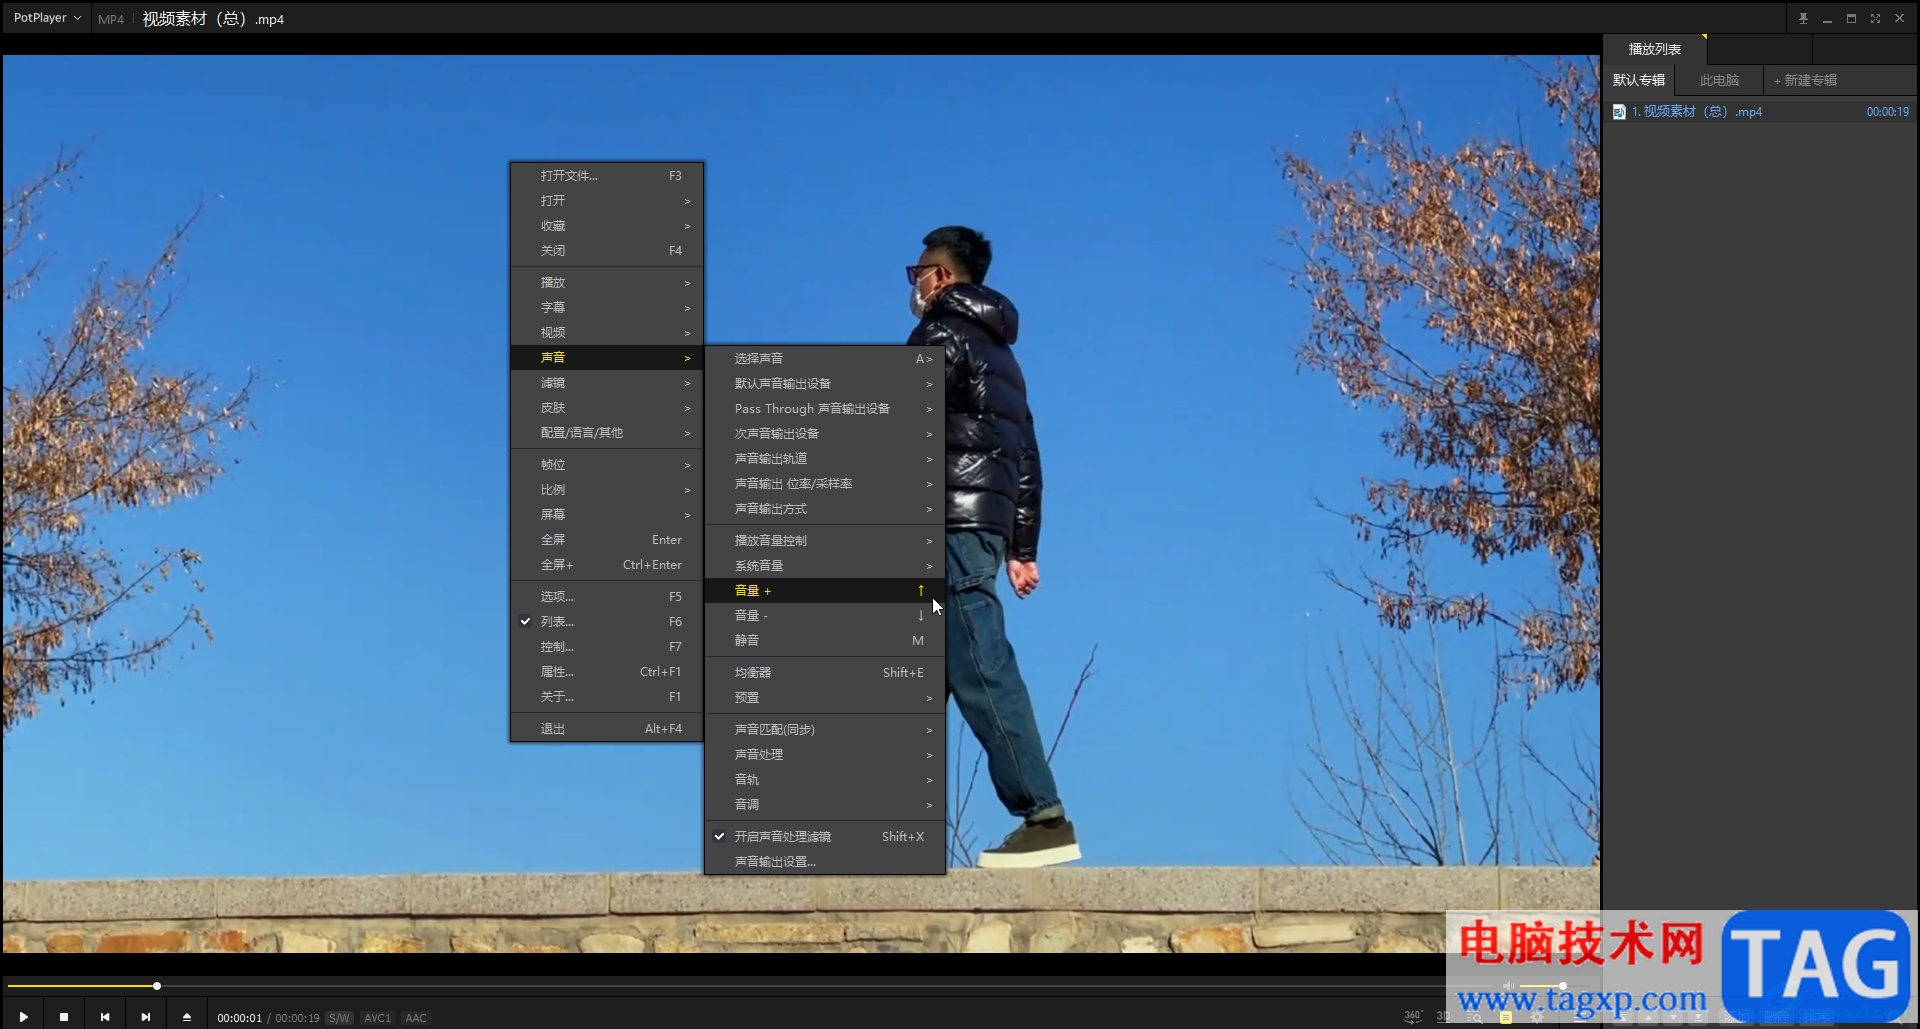The image size is (1920, 1029).
Task: Uncheck the 列表... playlist option
Action: click(607, 622)
